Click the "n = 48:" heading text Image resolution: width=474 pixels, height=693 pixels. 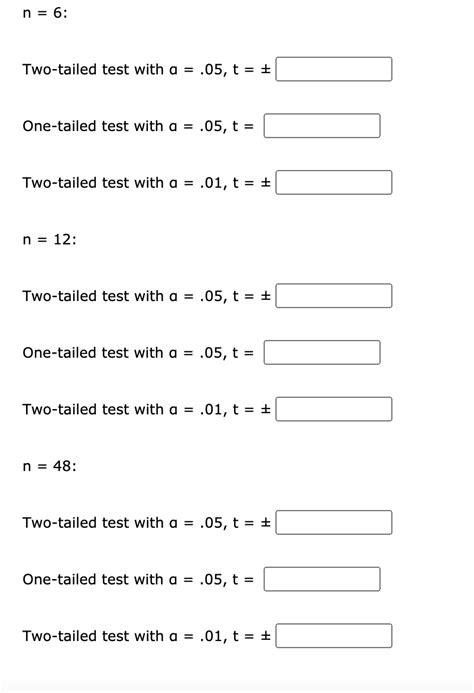[49, 466]
